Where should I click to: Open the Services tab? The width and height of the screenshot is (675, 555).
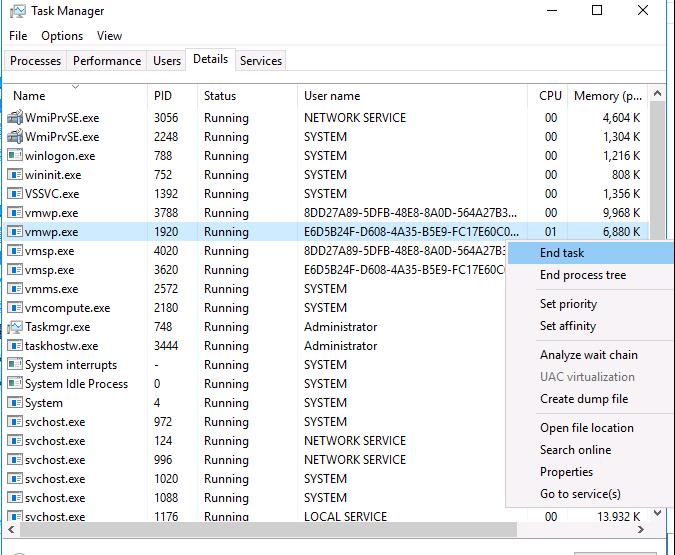pos(261,61)
